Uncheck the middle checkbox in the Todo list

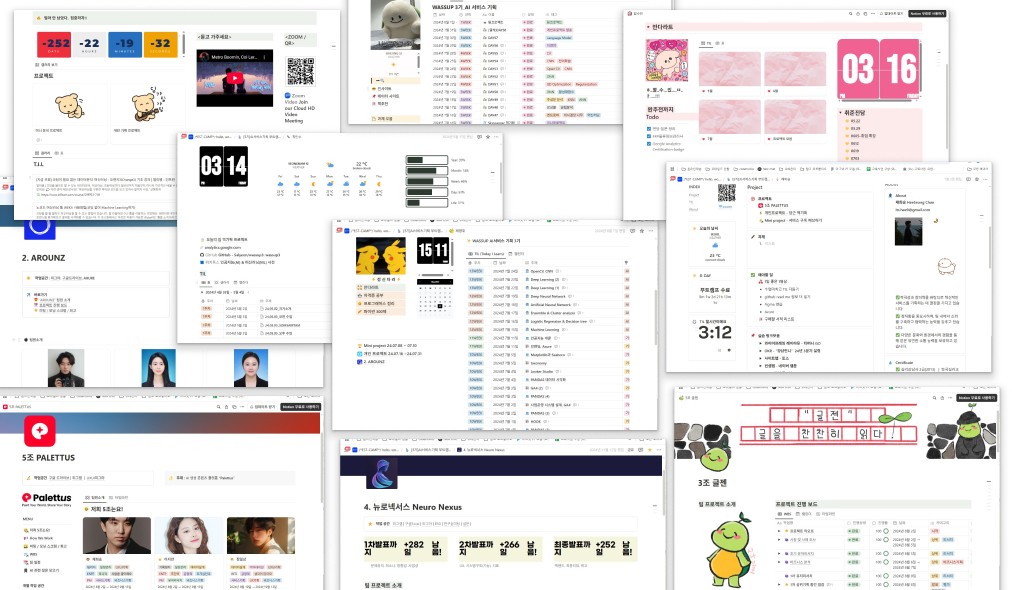648,136
